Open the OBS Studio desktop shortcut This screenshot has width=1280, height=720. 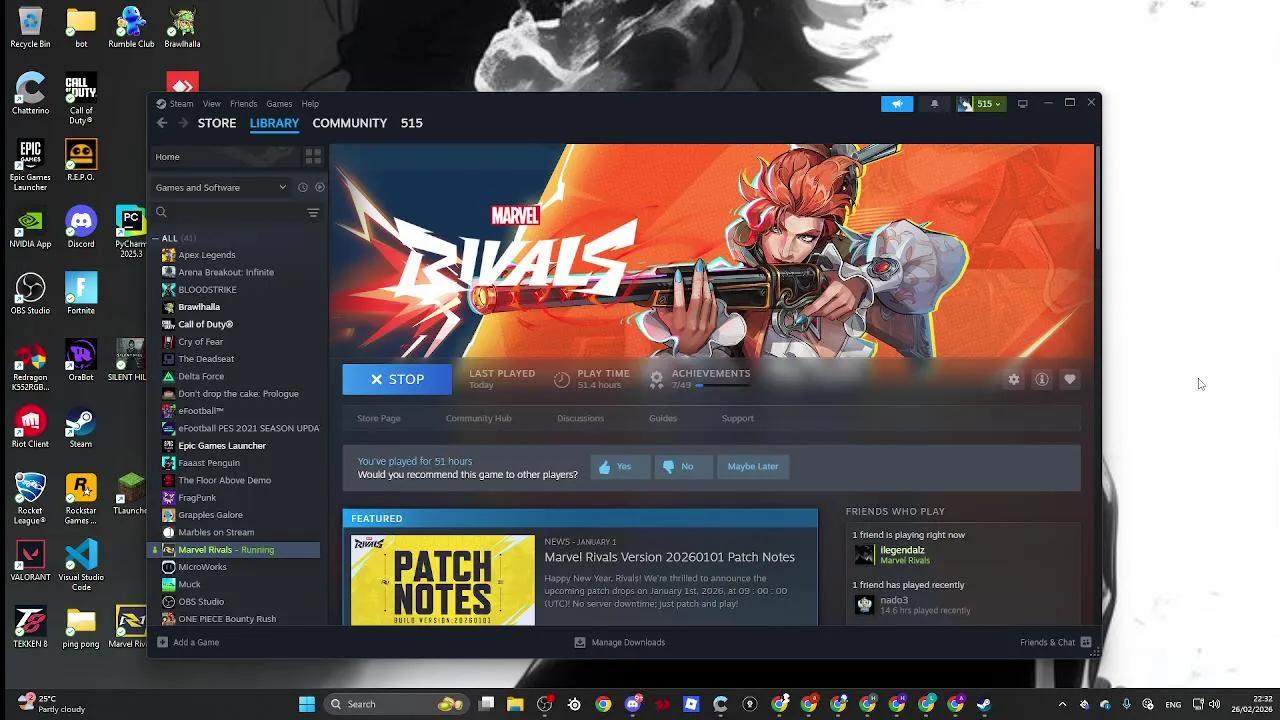(30, 294)
